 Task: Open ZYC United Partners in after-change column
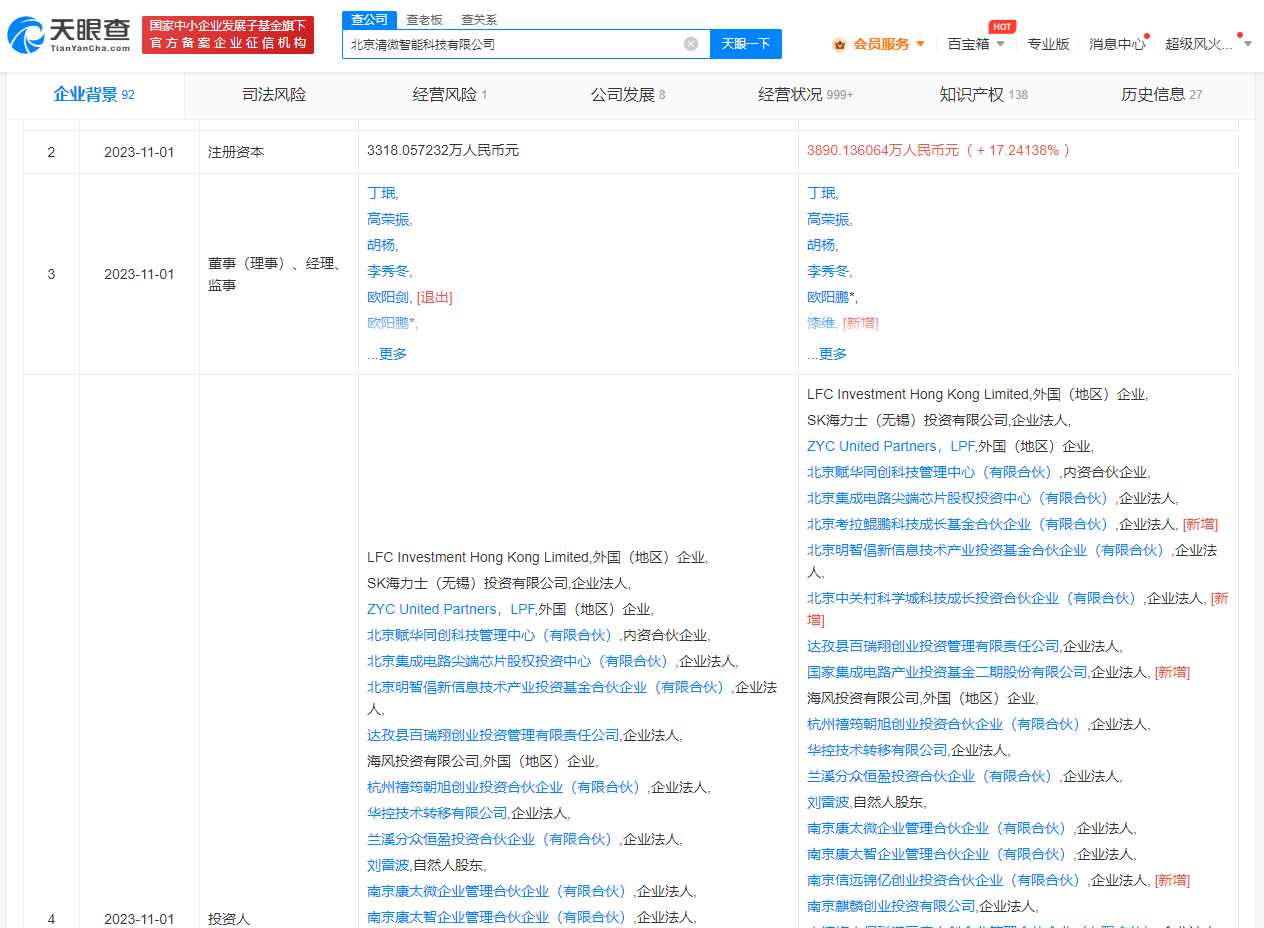tap(891, 446)
